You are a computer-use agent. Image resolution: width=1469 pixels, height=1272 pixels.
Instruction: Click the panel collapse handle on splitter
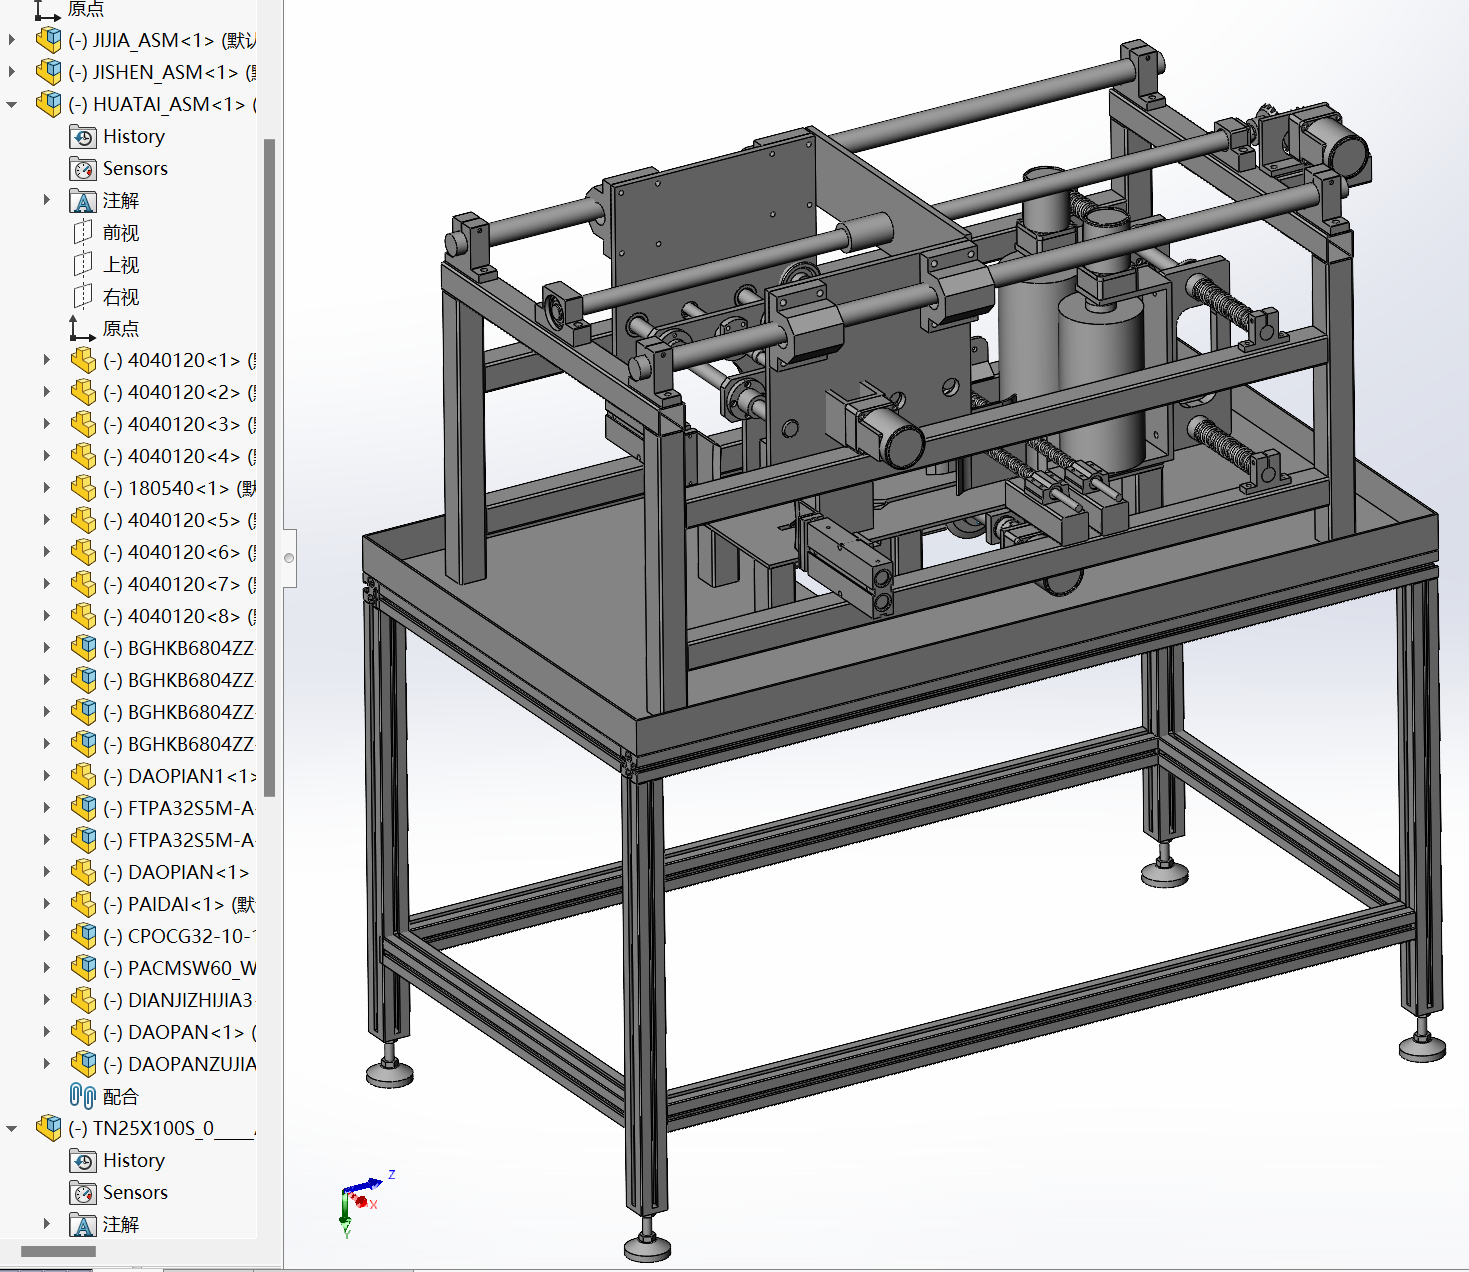pyautogui.click(x=289, y=558)
